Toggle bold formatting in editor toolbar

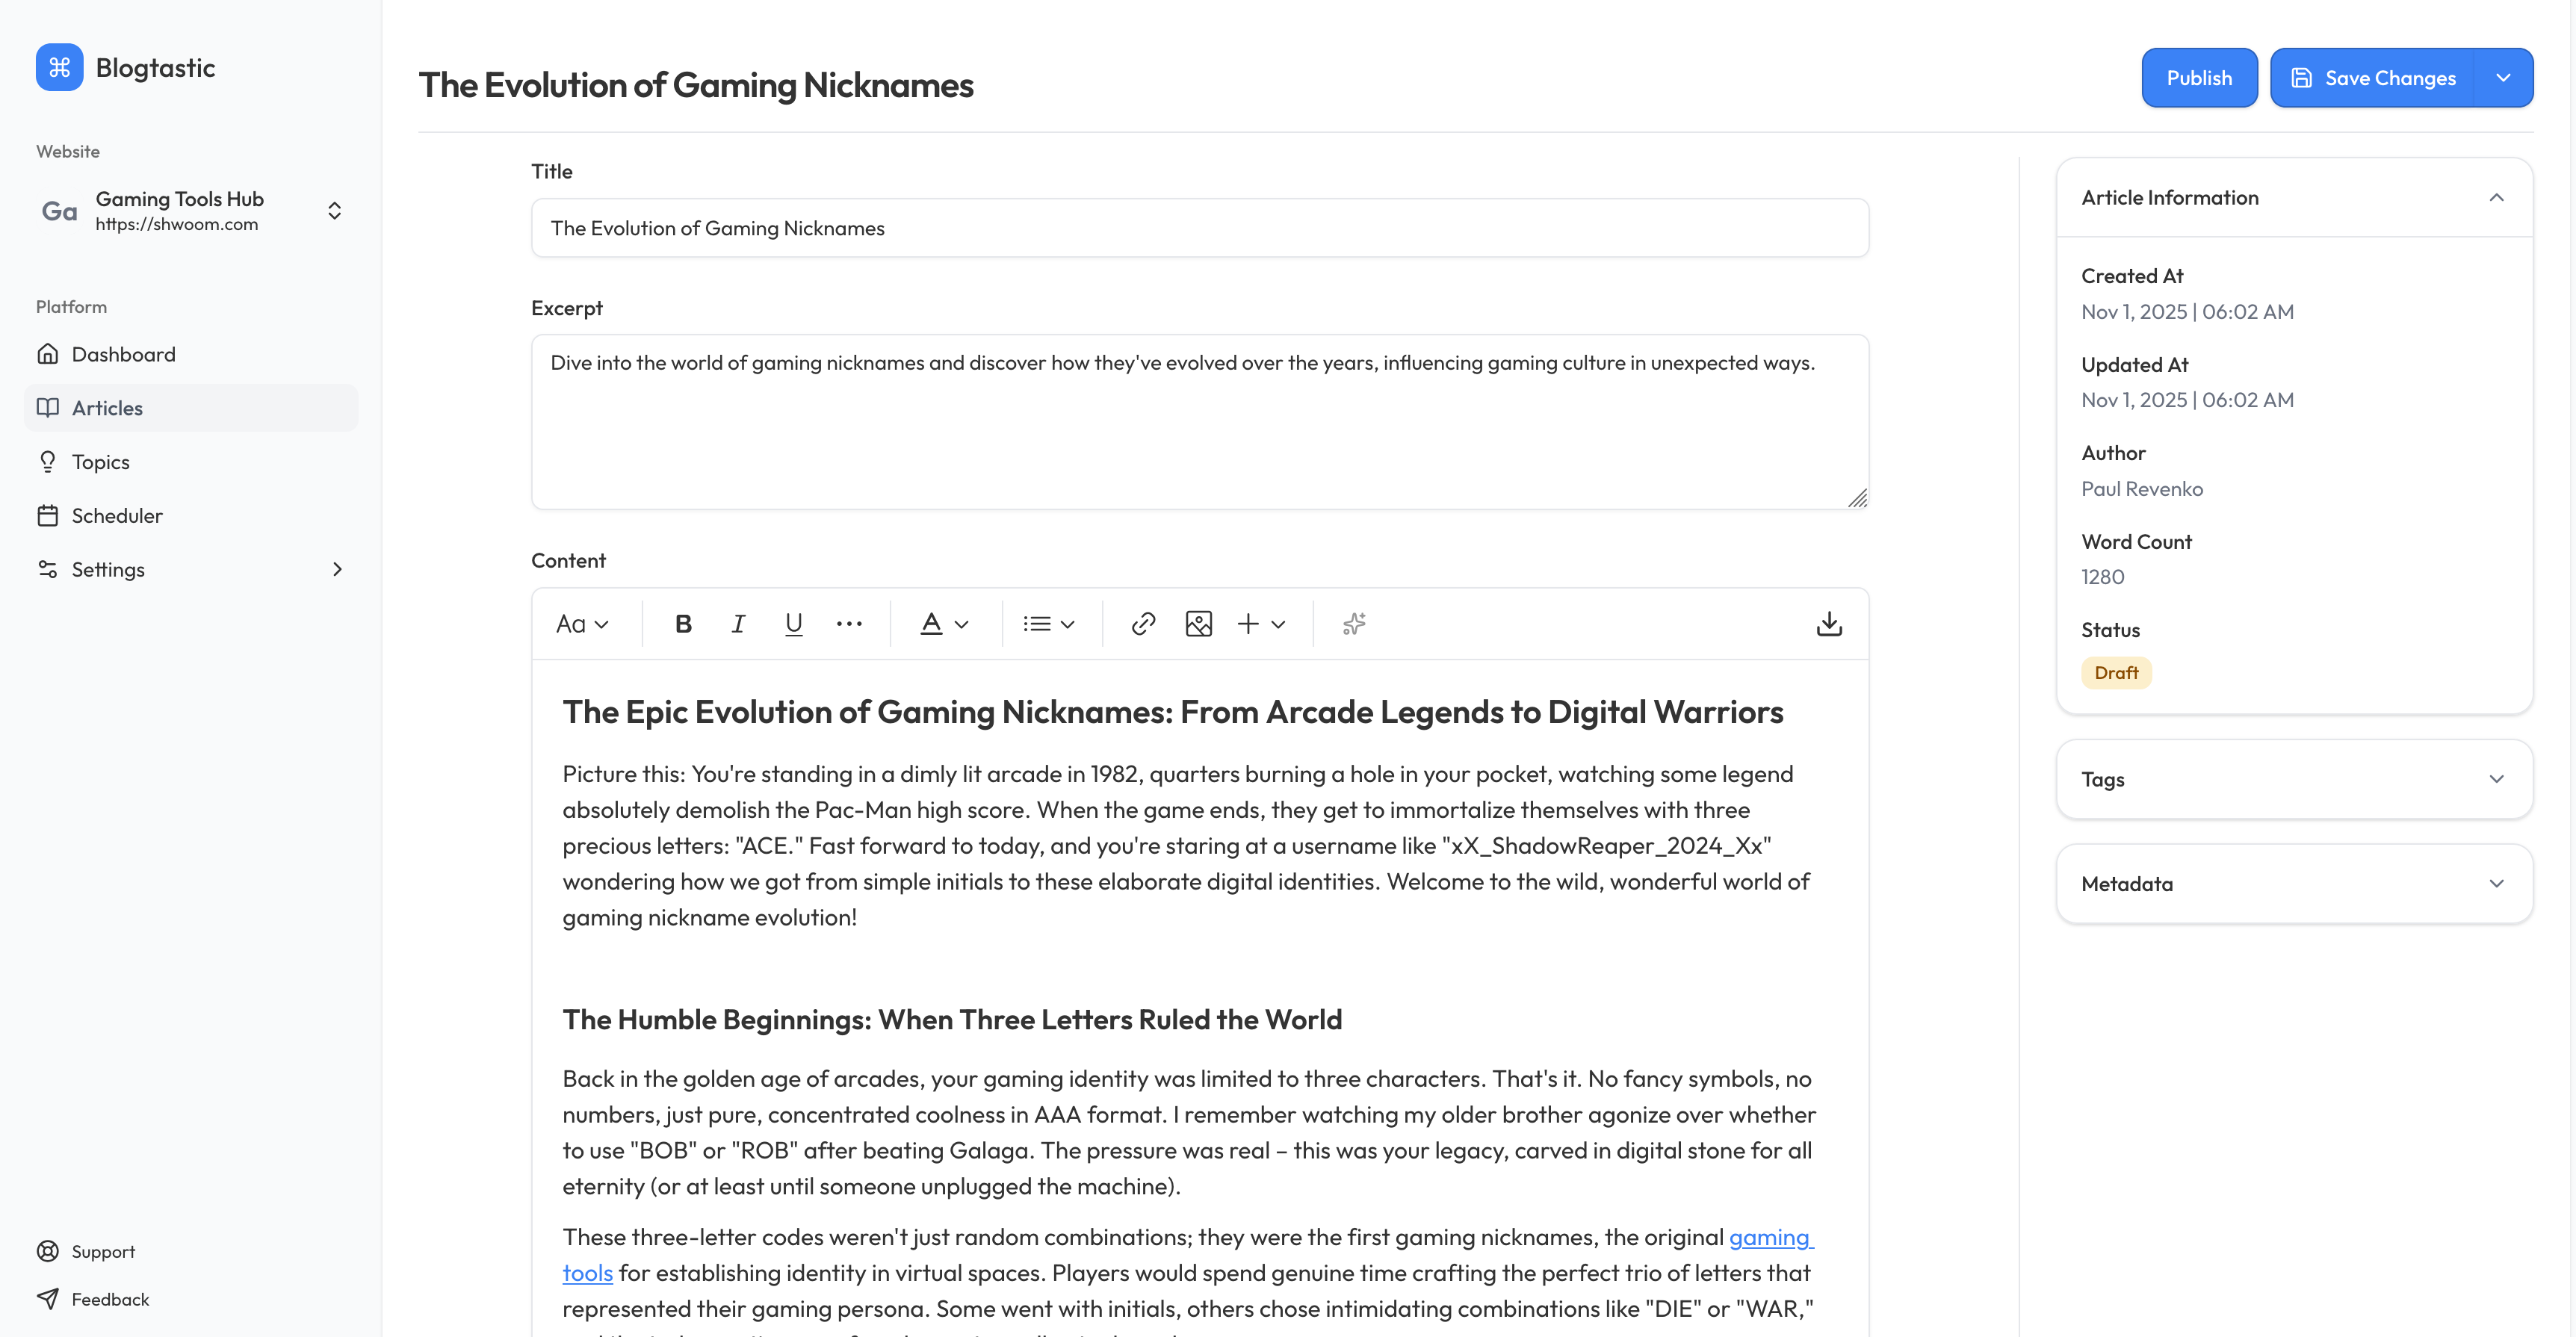tap(683, 624)
